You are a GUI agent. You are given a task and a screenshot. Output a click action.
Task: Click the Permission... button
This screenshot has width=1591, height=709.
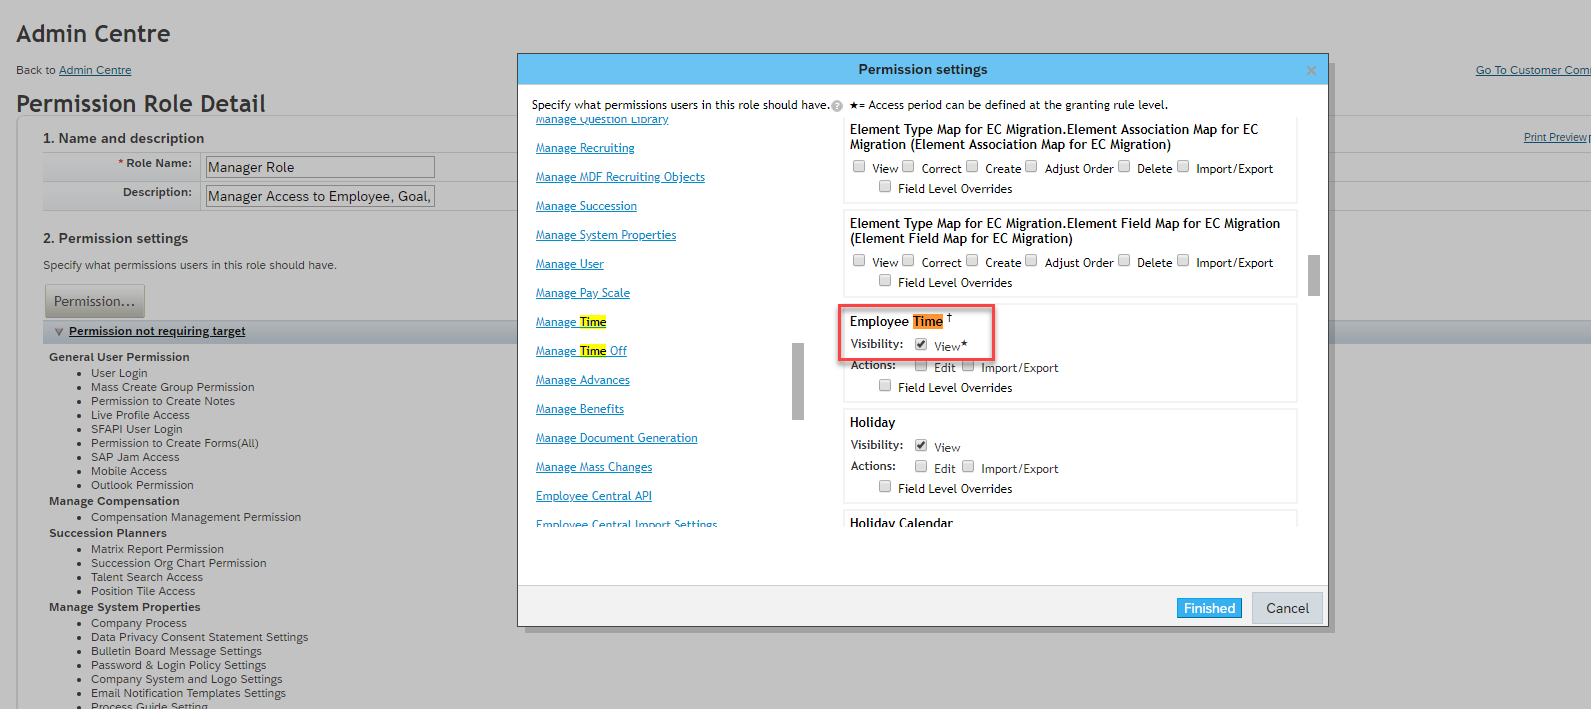[95, 301]
